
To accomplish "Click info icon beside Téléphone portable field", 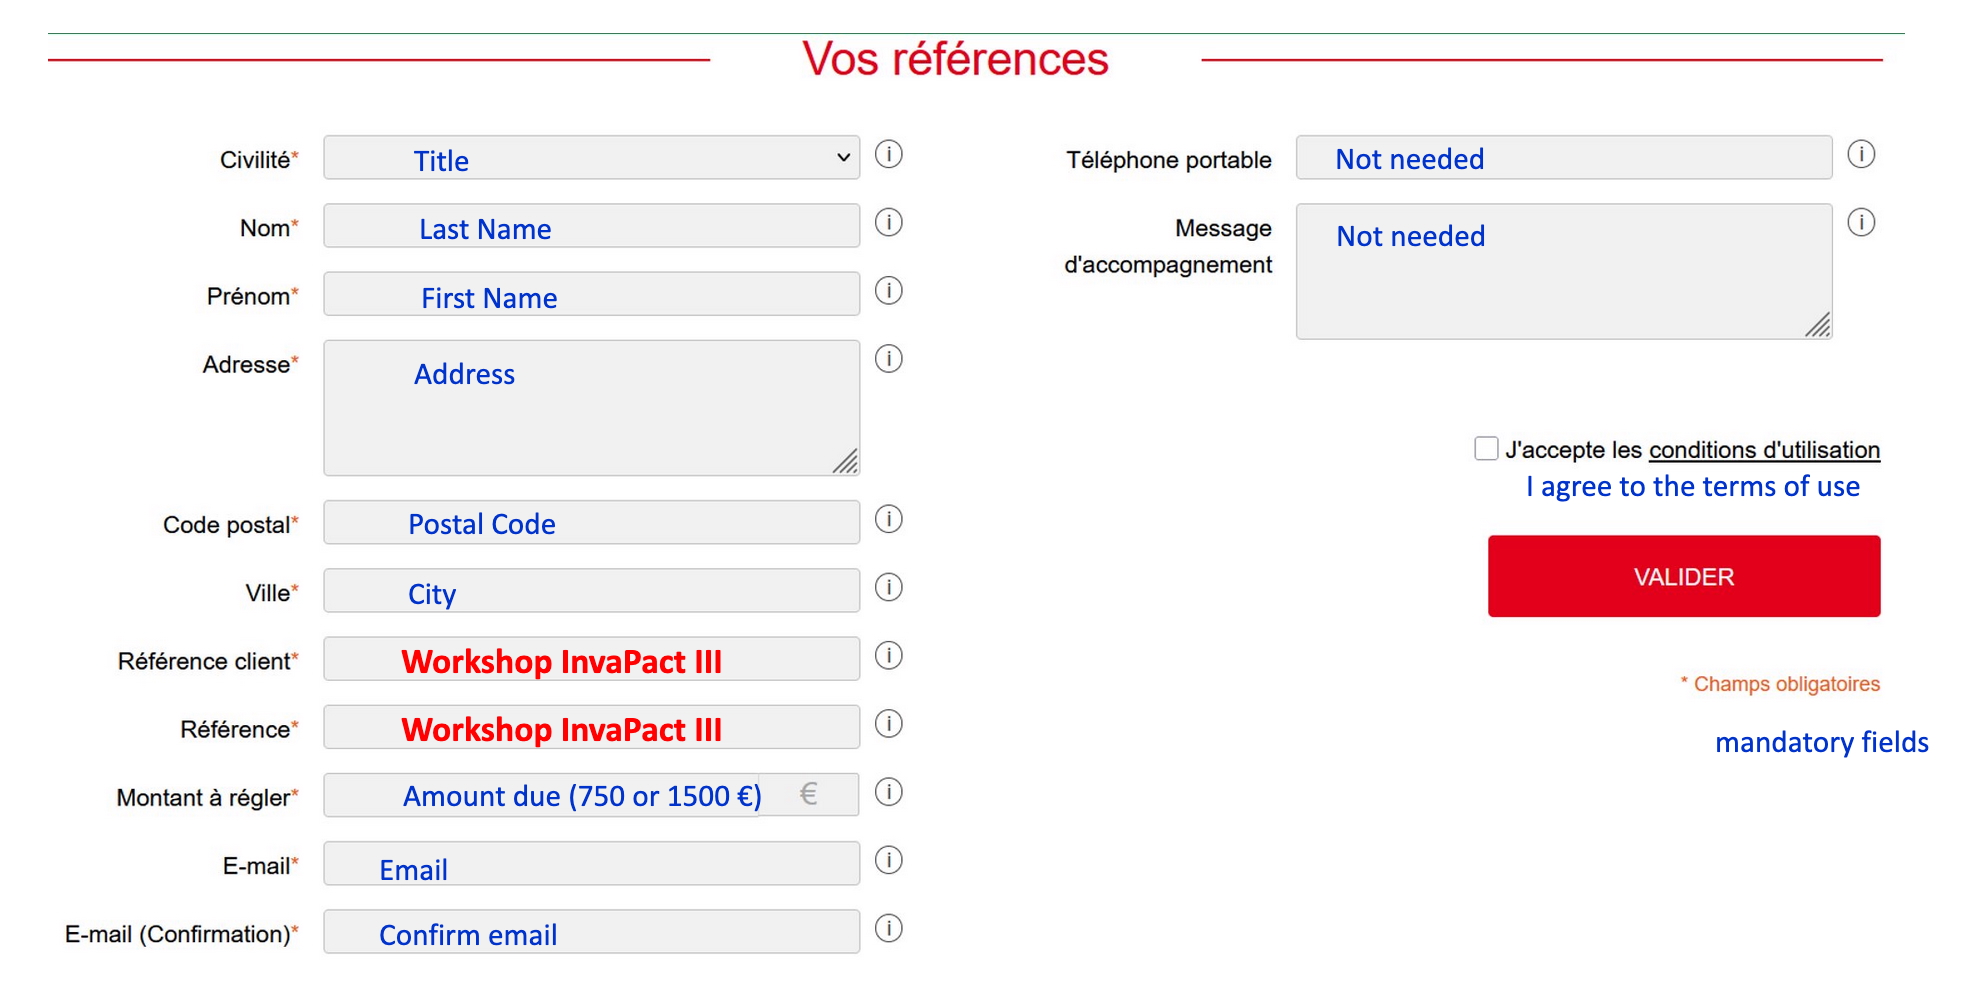I will pos(1860,155).
